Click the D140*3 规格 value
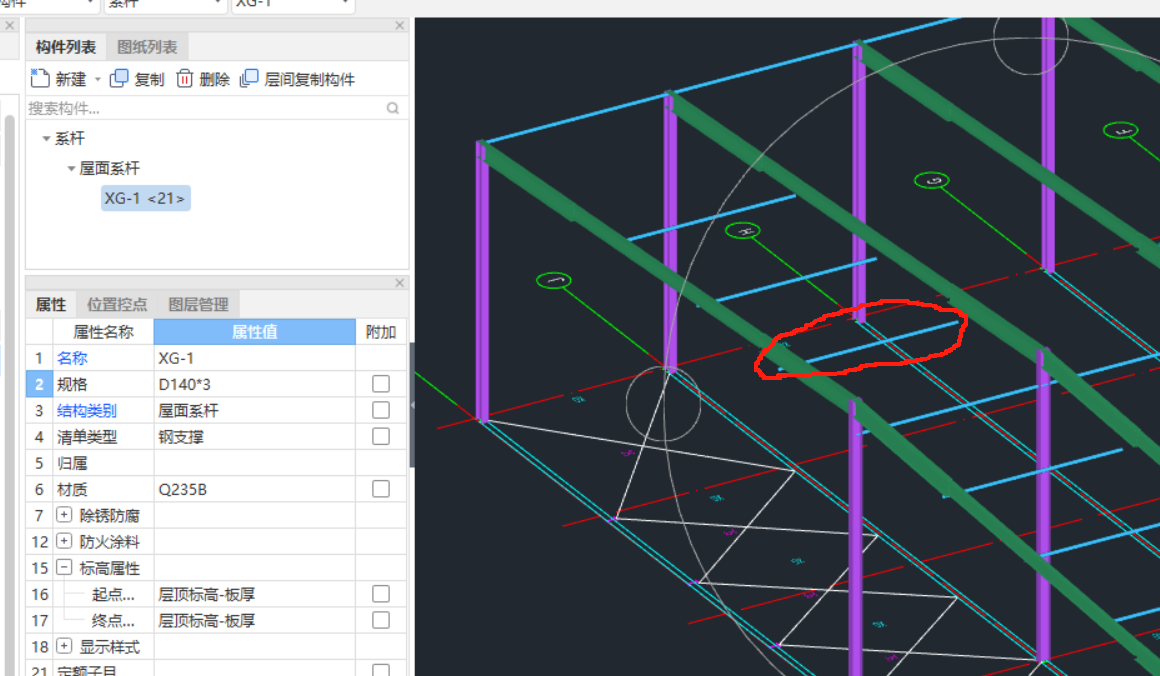The width and height of the screenshot is (1160, 676). pyautogui.click(x=254, y=384)
